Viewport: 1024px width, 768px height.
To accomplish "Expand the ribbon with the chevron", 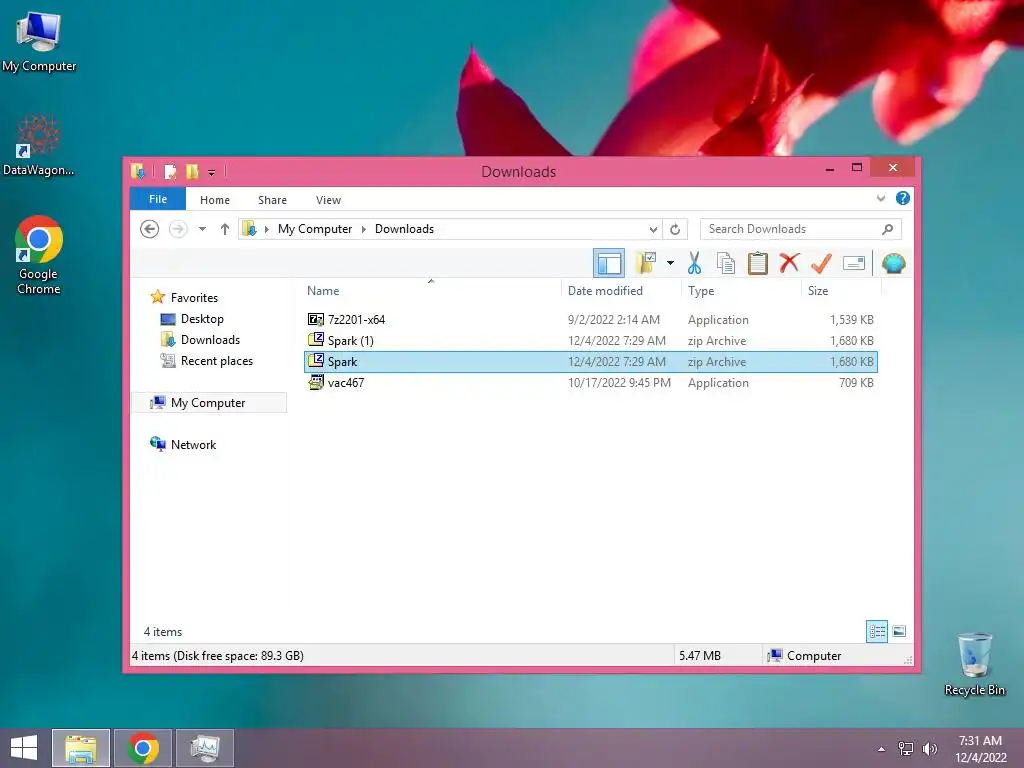I will (880, 199).
